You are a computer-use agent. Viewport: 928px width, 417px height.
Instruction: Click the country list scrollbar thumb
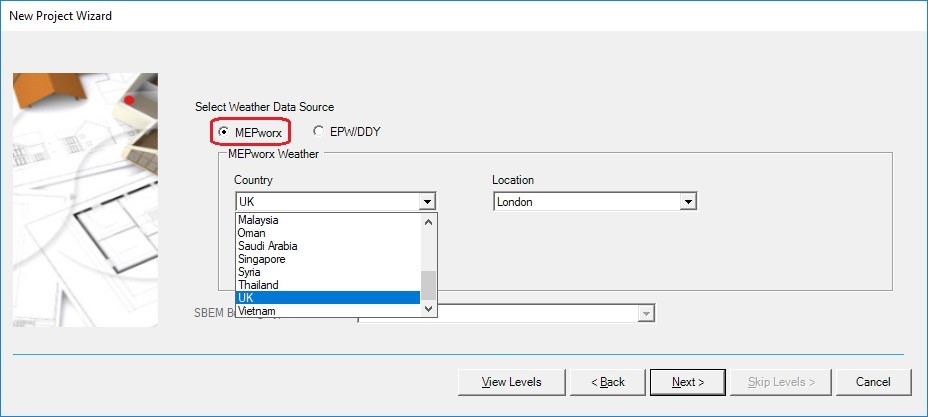coord(428,286)
